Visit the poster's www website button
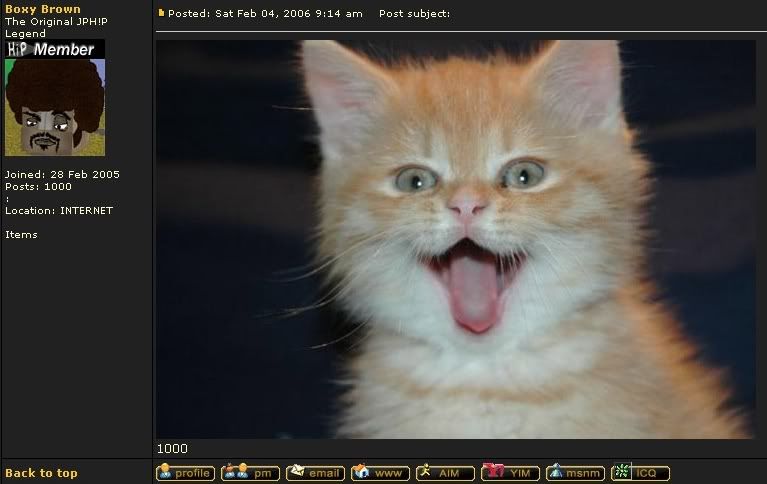The height and width of the screenshot is (484, 767). click(x=381, y=473)
